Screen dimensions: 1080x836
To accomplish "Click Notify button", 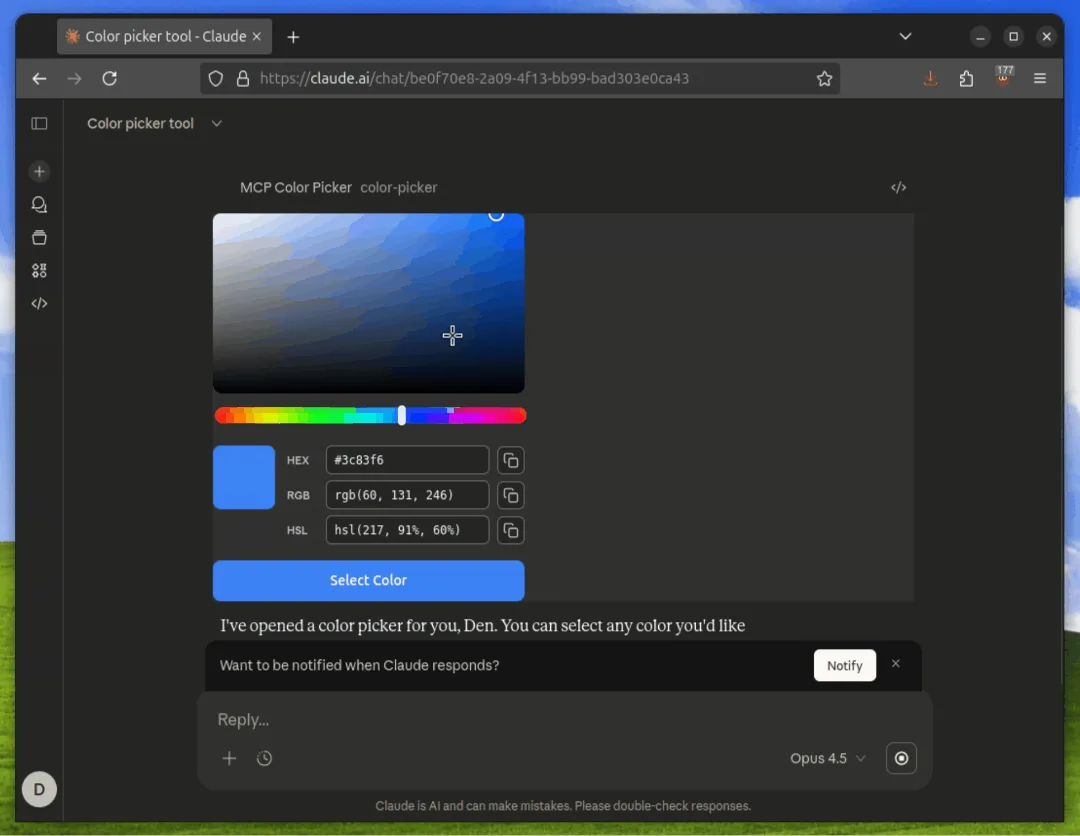I will click(844, 665).
